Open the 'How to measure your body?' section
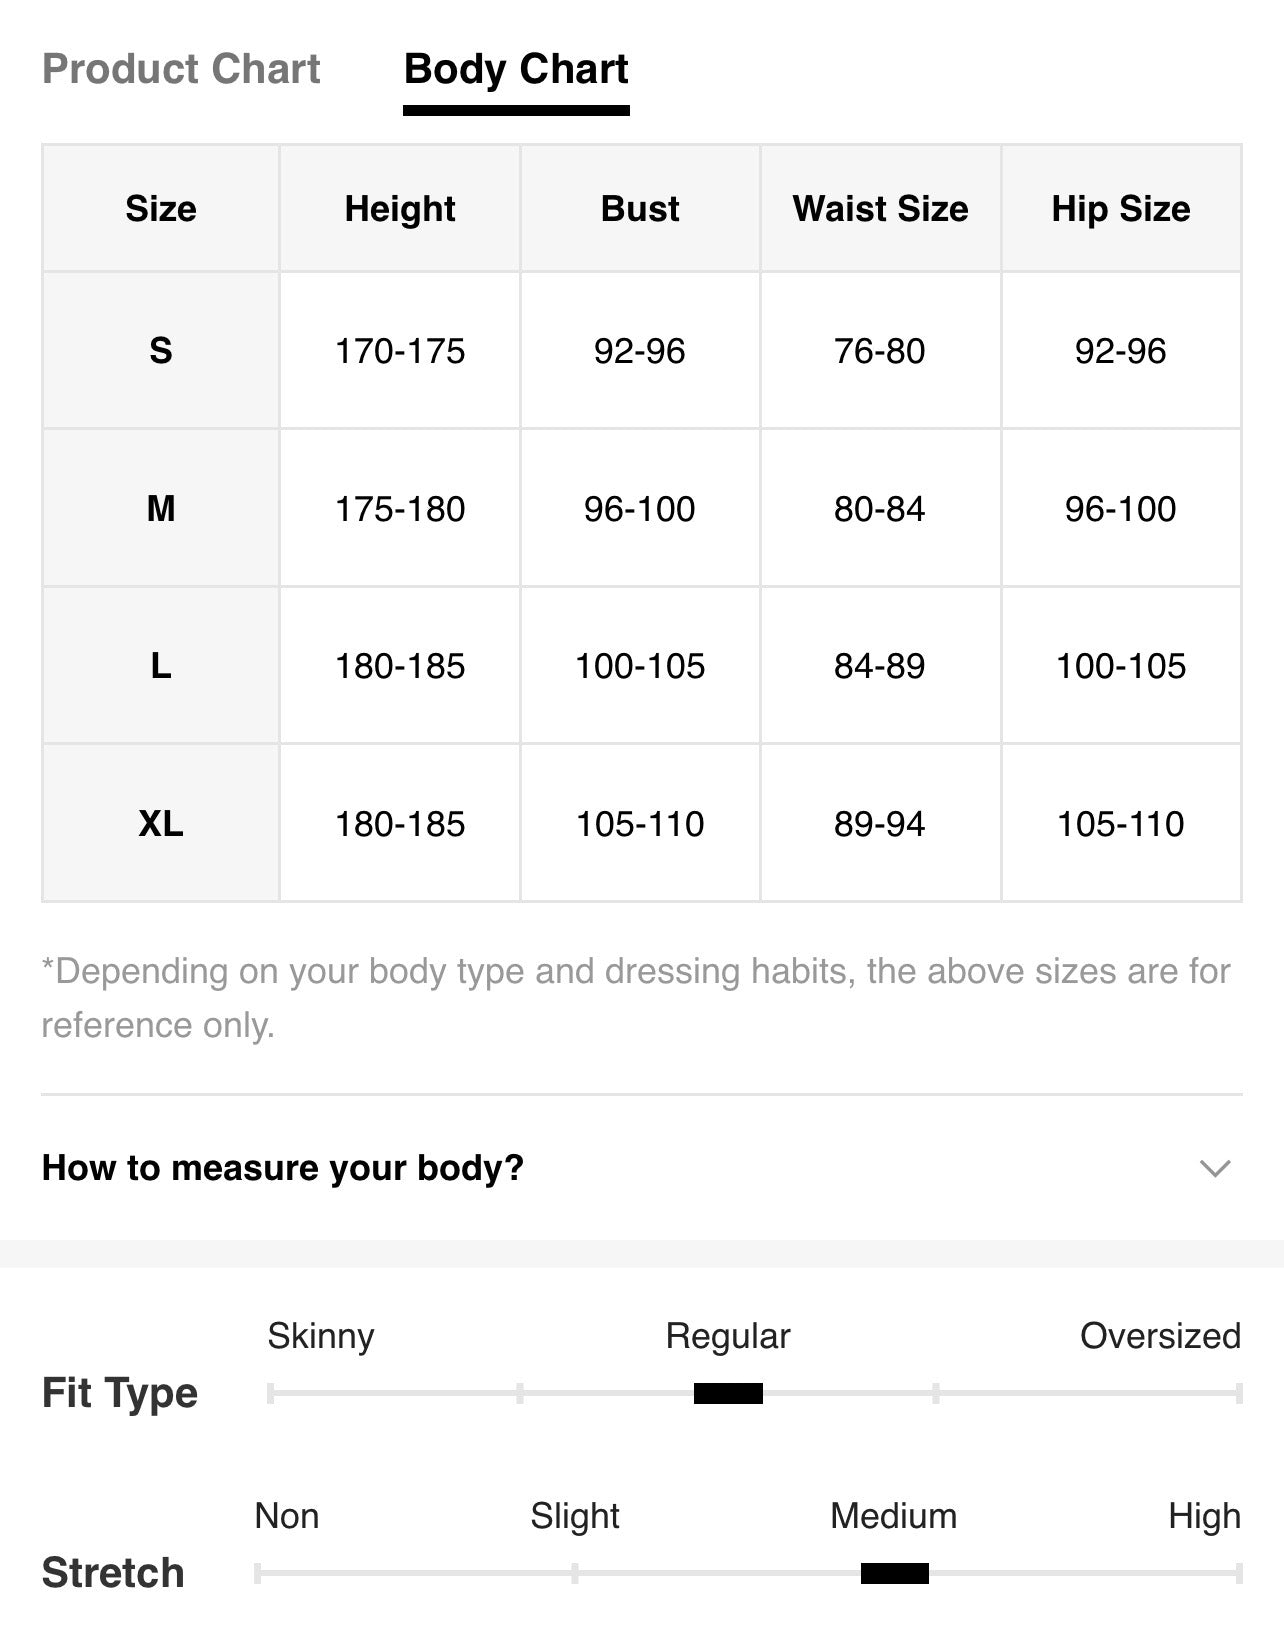This screenshot has height=1627, width=1284. coord(642,1168)
